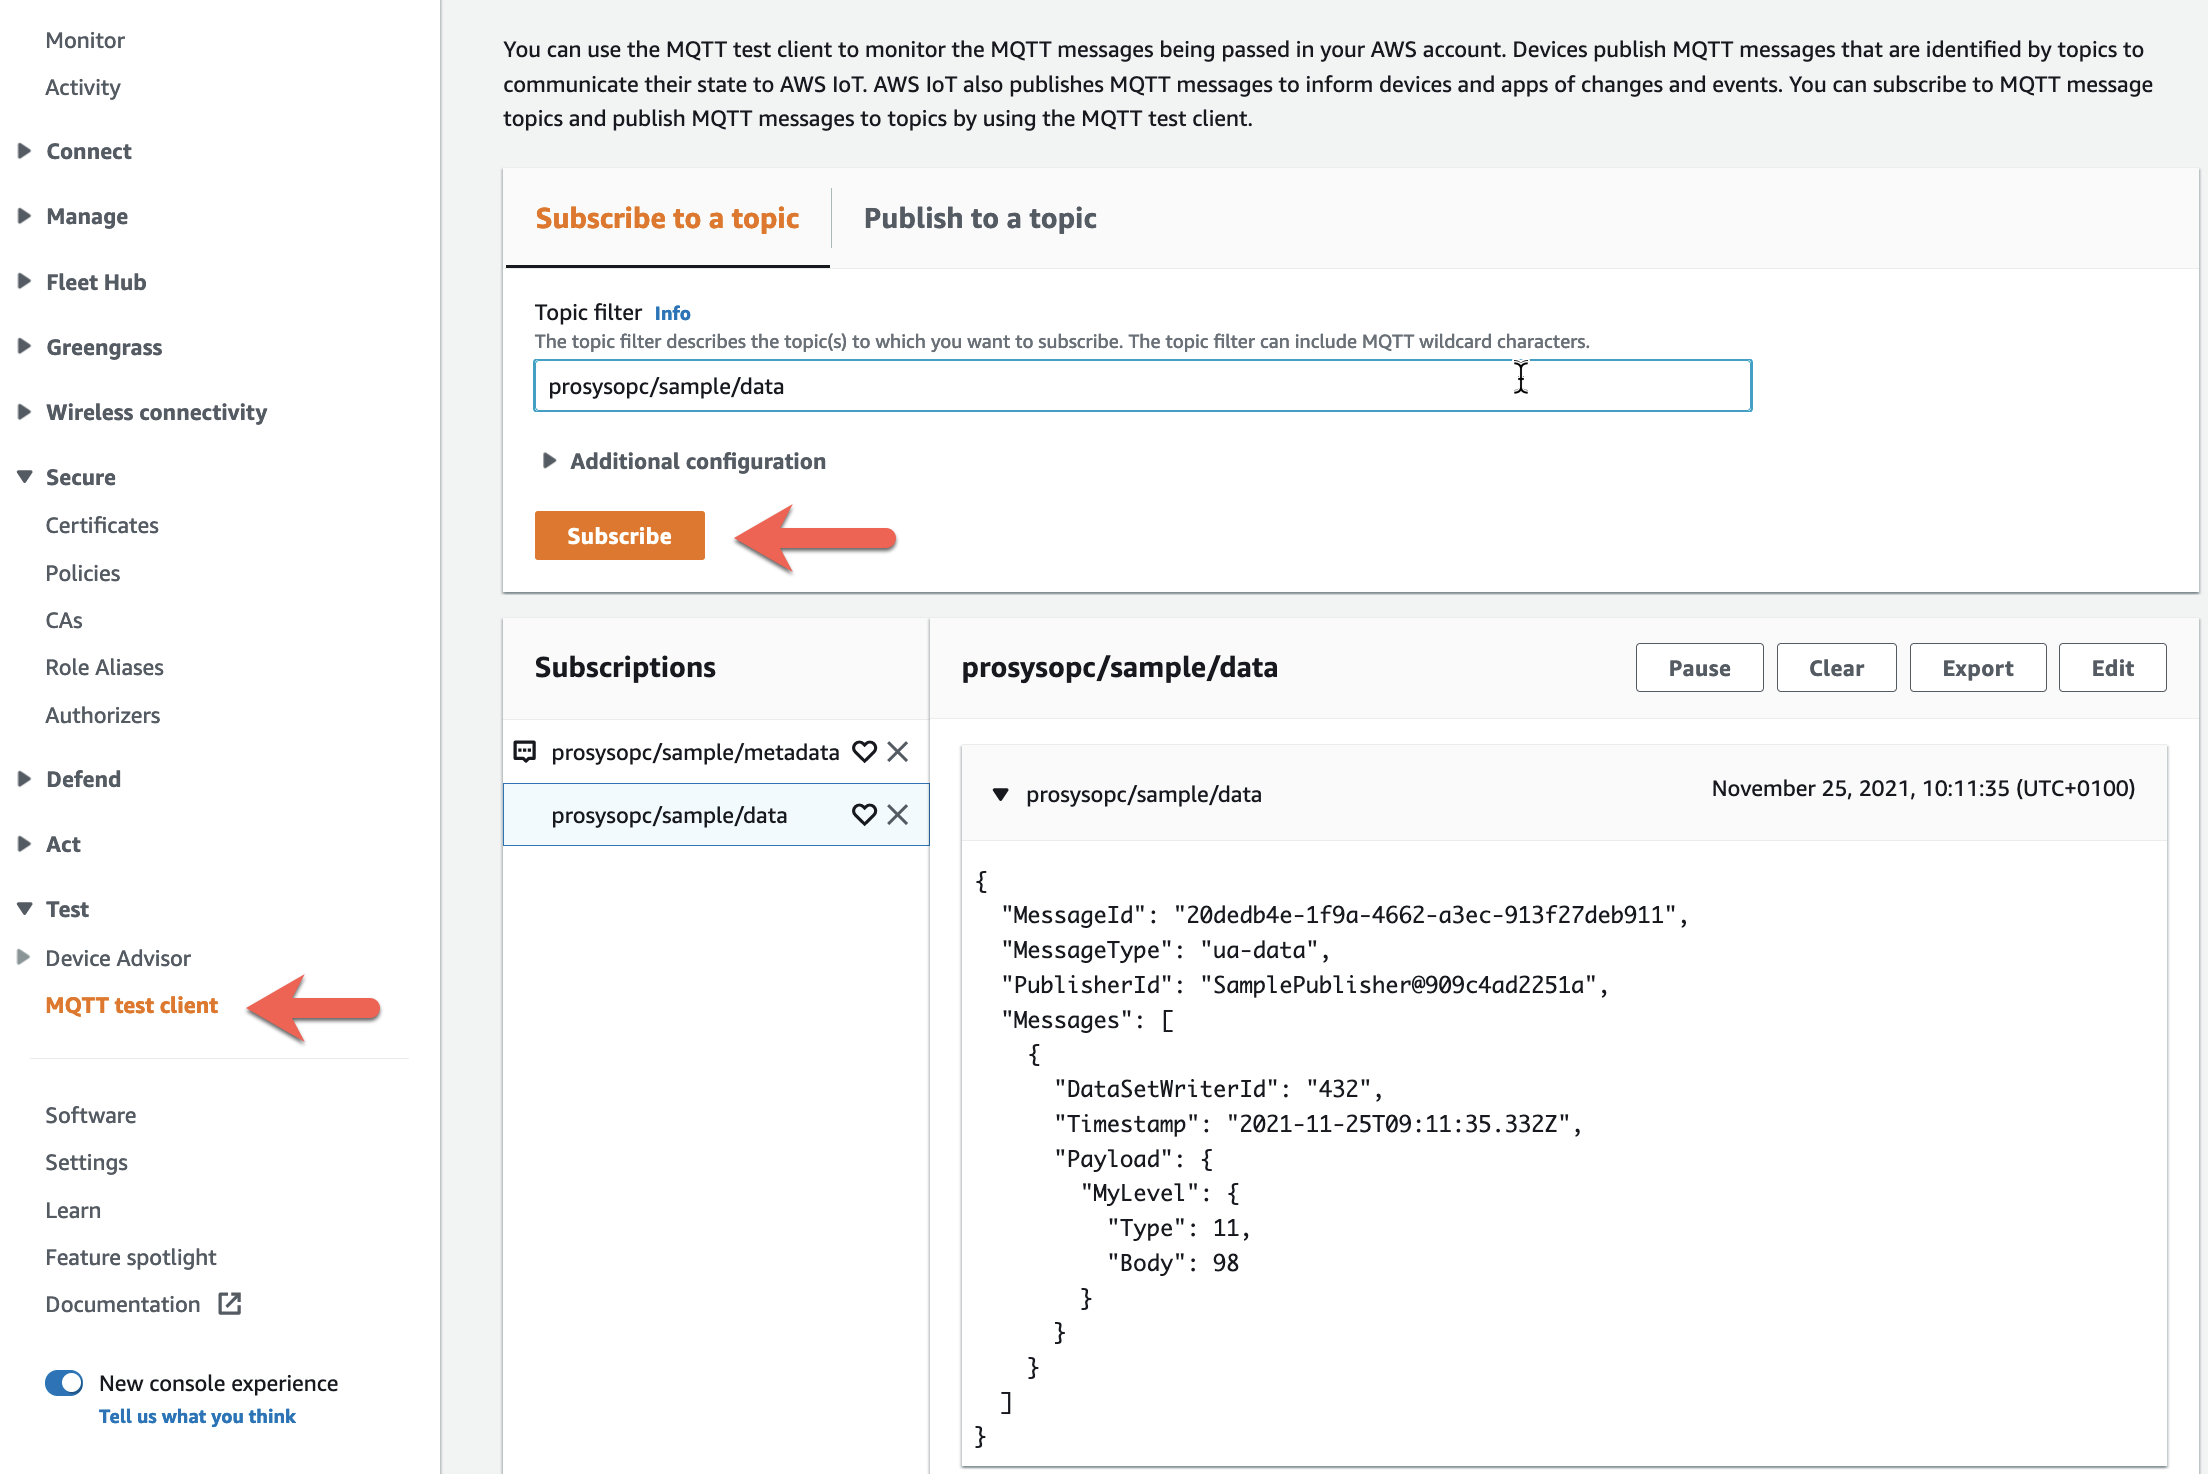This screenshot has width=2208, height=1474.
Task: Open Documentation external link icon
Action: tap(230, 1304)
